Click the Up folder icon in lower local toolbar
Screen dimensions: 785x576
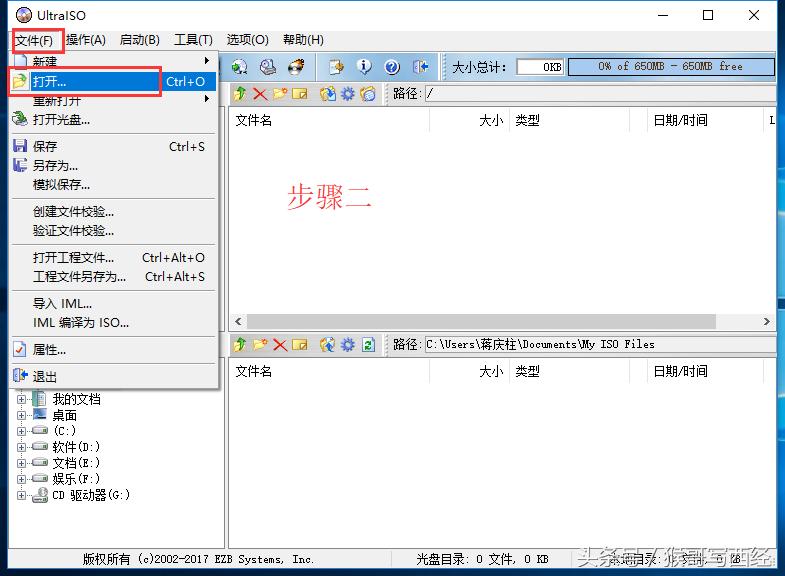click(240, 344)
